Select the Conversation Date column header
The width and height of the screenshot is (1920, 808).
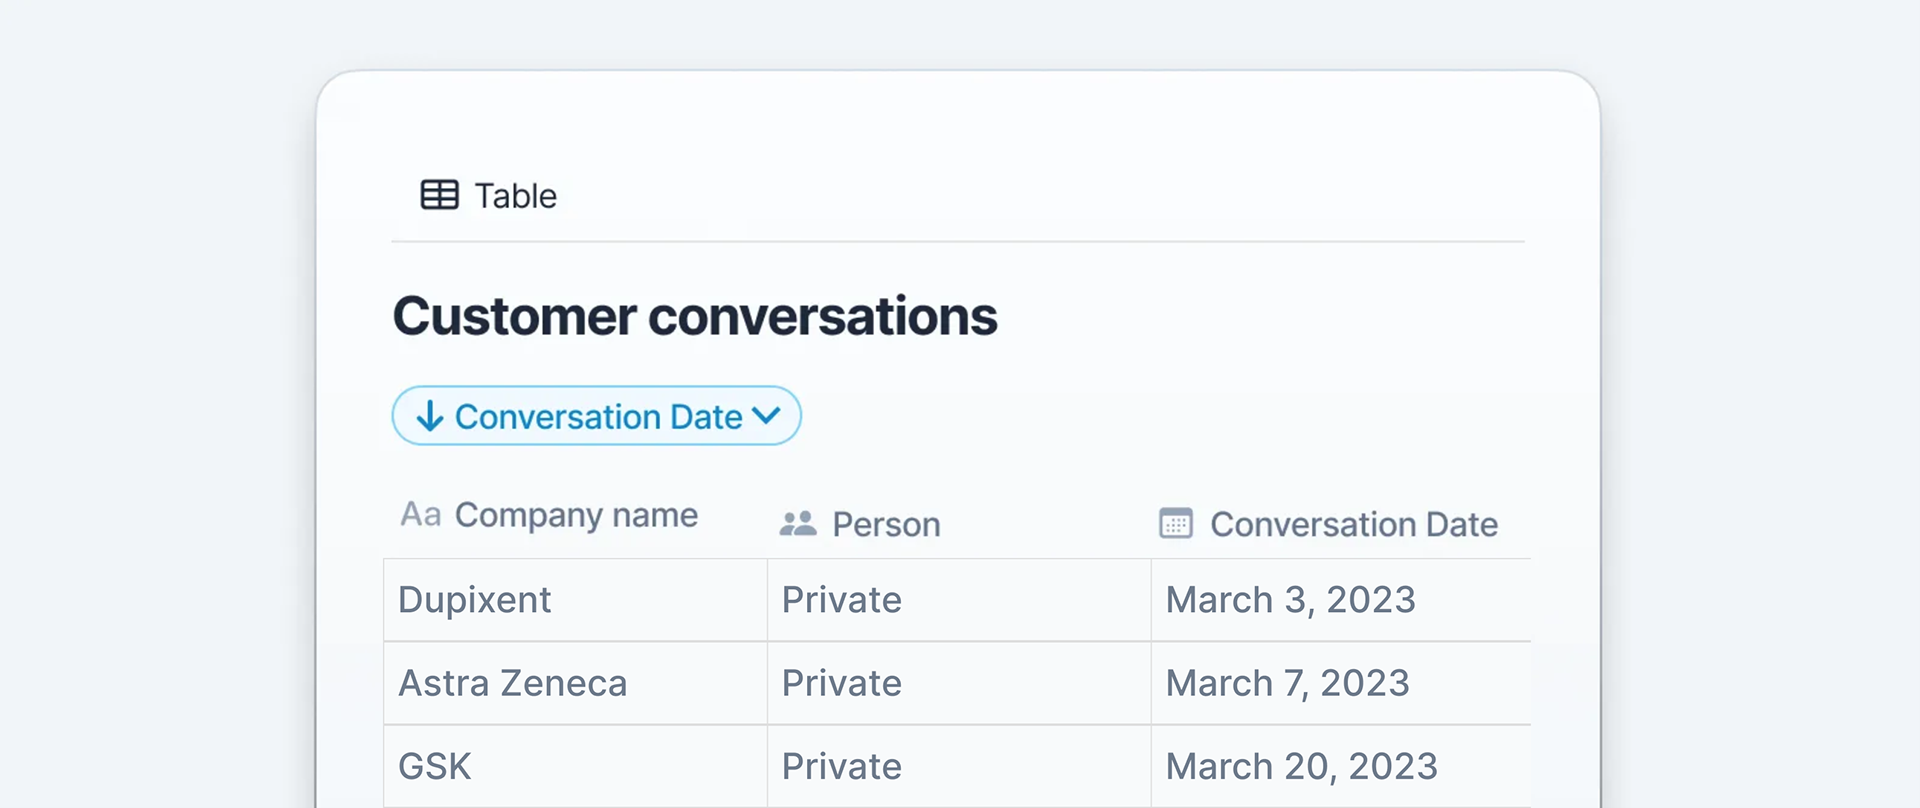1328,524
